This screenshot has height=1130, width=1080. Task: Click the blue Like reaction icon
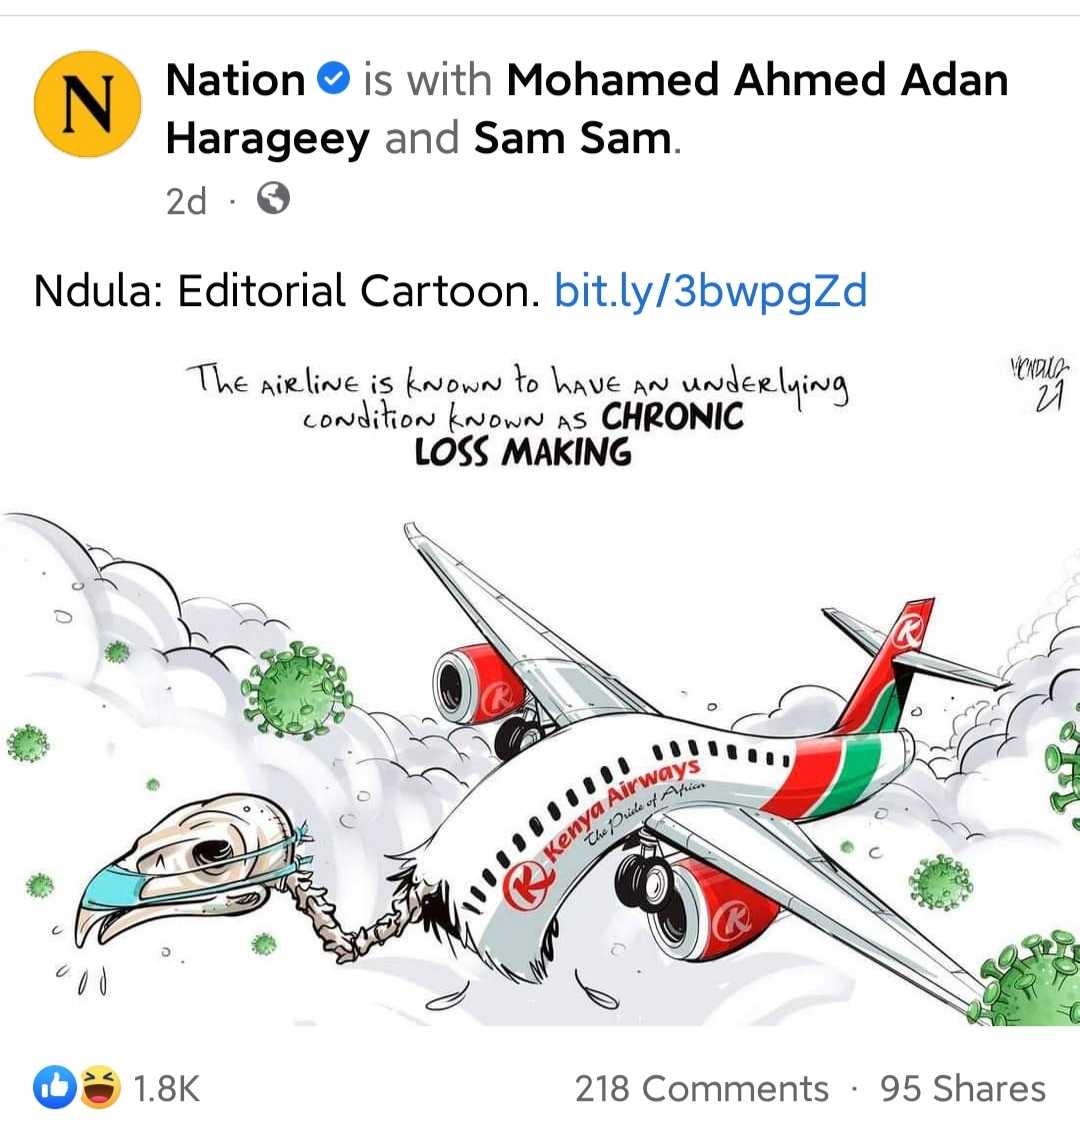coord(55,1087)
